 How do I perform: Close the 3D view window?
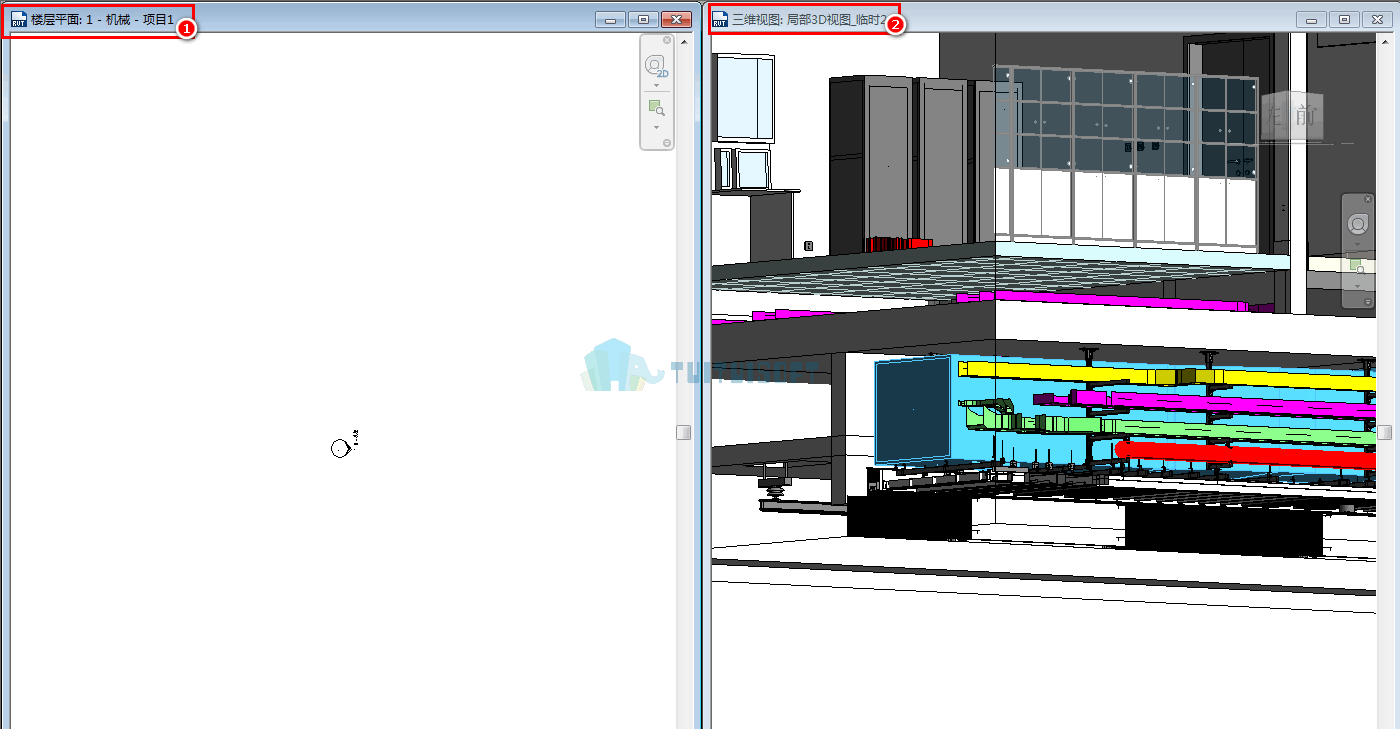pos(1378,19)
